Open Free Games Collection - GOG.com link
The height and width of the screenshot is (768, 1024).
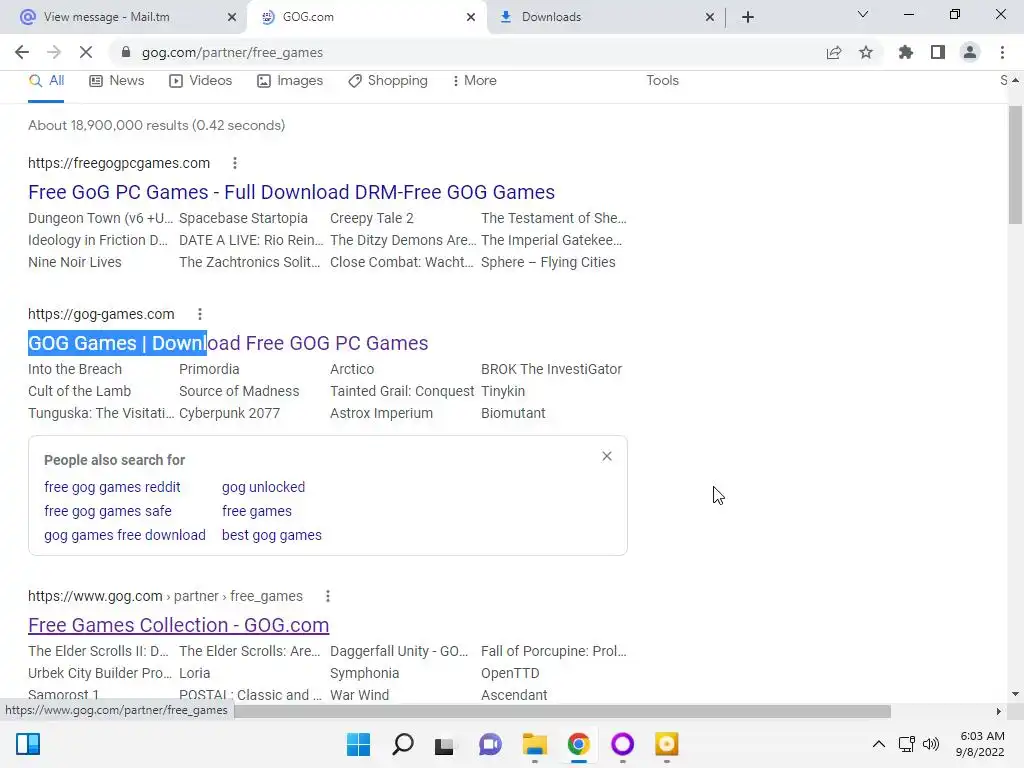click(178, 625)
